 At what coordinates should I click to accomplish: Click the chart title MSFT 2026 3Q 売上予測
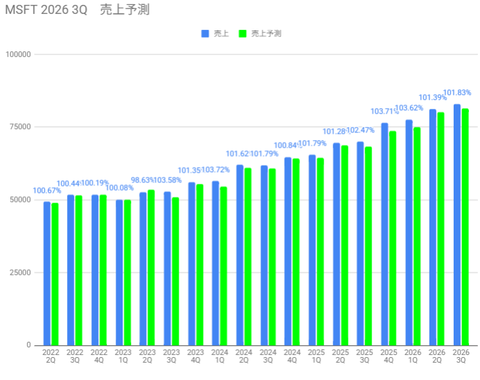77,10
